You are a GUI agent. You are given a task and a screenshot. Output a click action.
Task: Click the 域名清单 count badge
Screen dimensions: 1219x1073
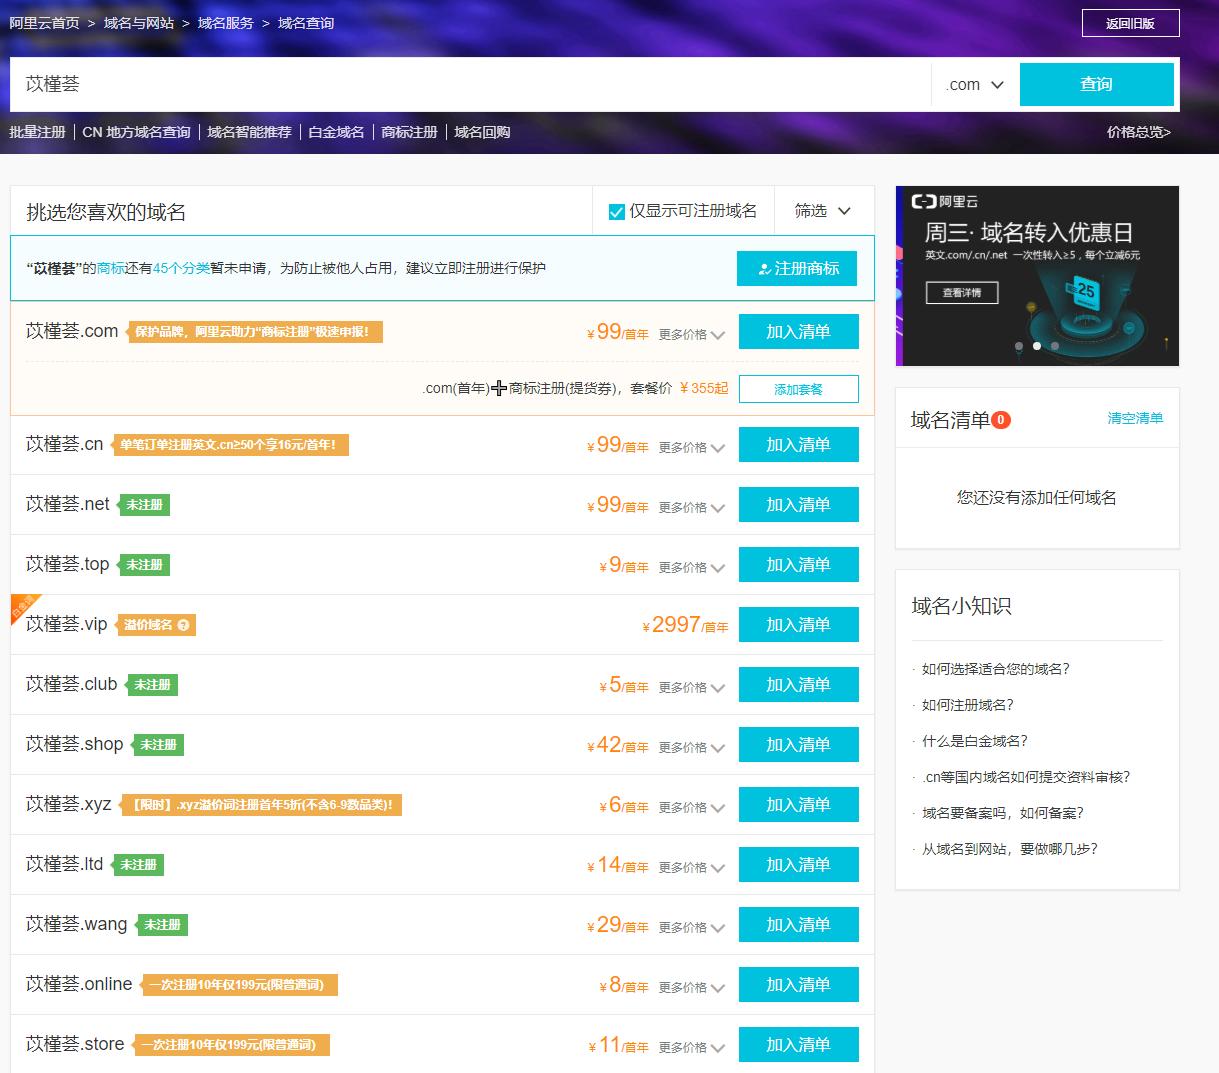click(1001, 420)
